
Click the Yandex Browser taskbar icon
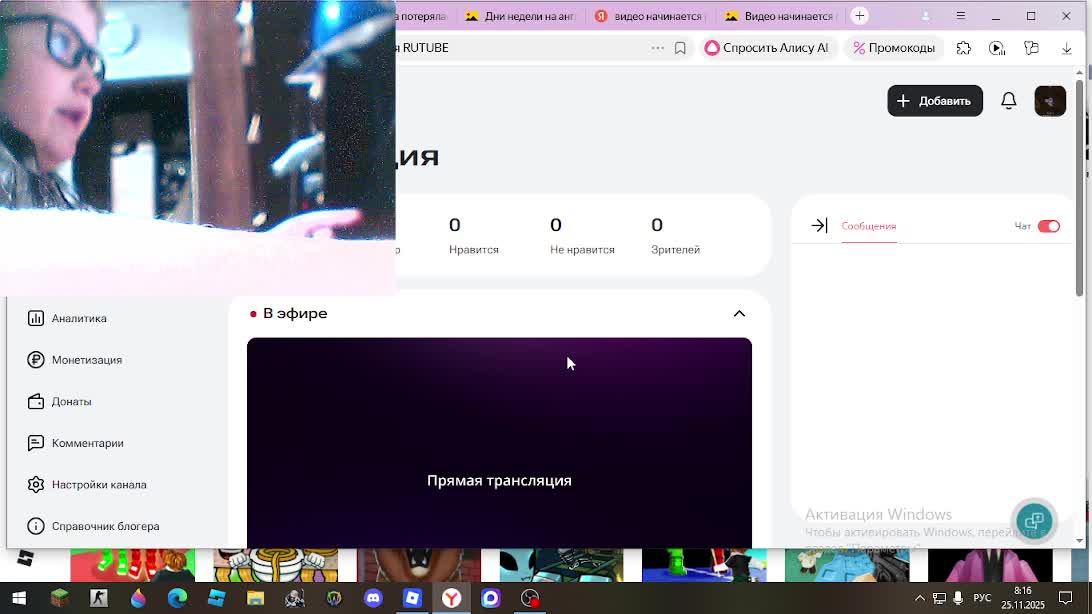pos(451,598)
